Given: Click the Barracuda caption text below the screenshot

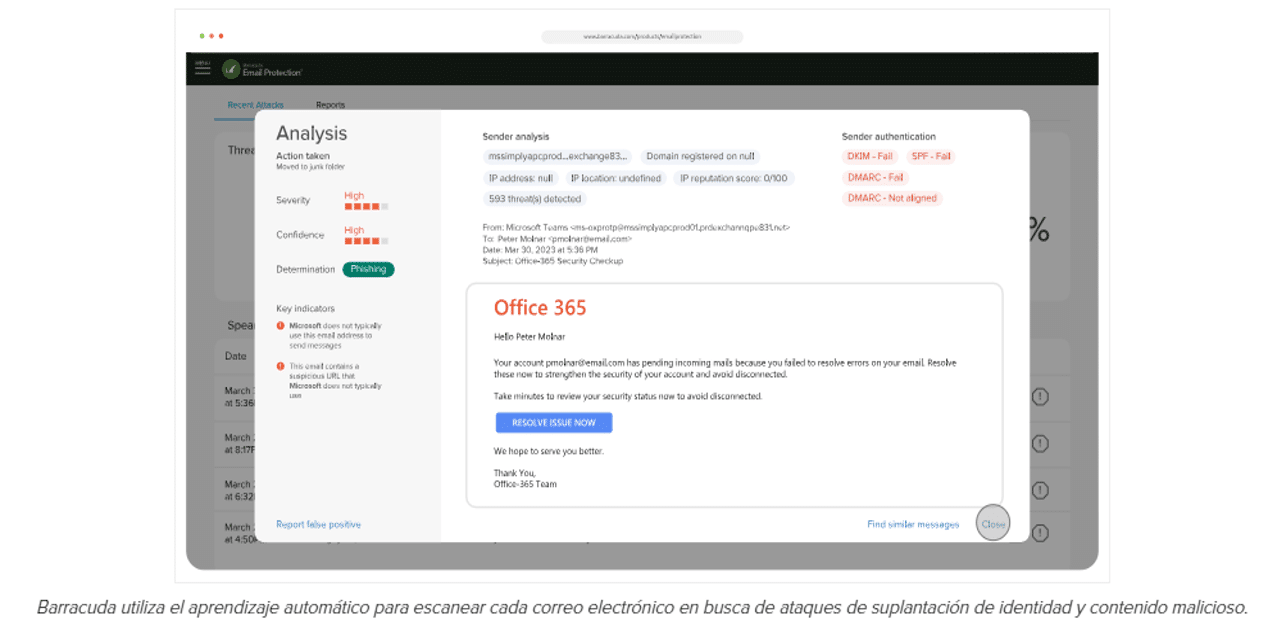Looking at the screenshot, I should pos(642,607).
